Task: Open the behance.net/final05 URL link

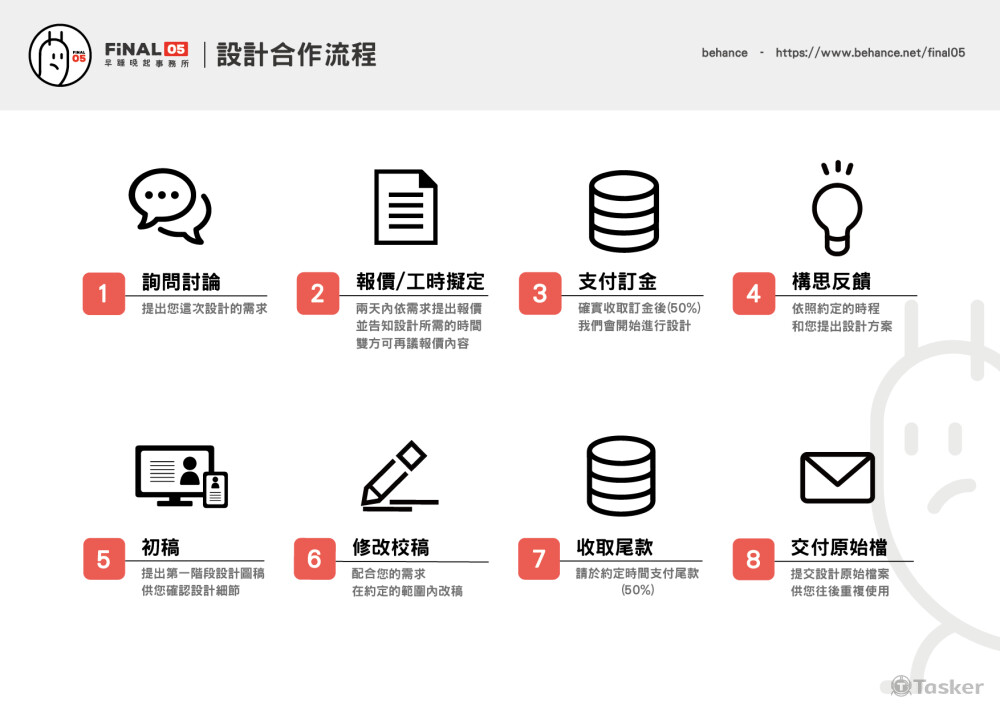Action: point(870,53)
